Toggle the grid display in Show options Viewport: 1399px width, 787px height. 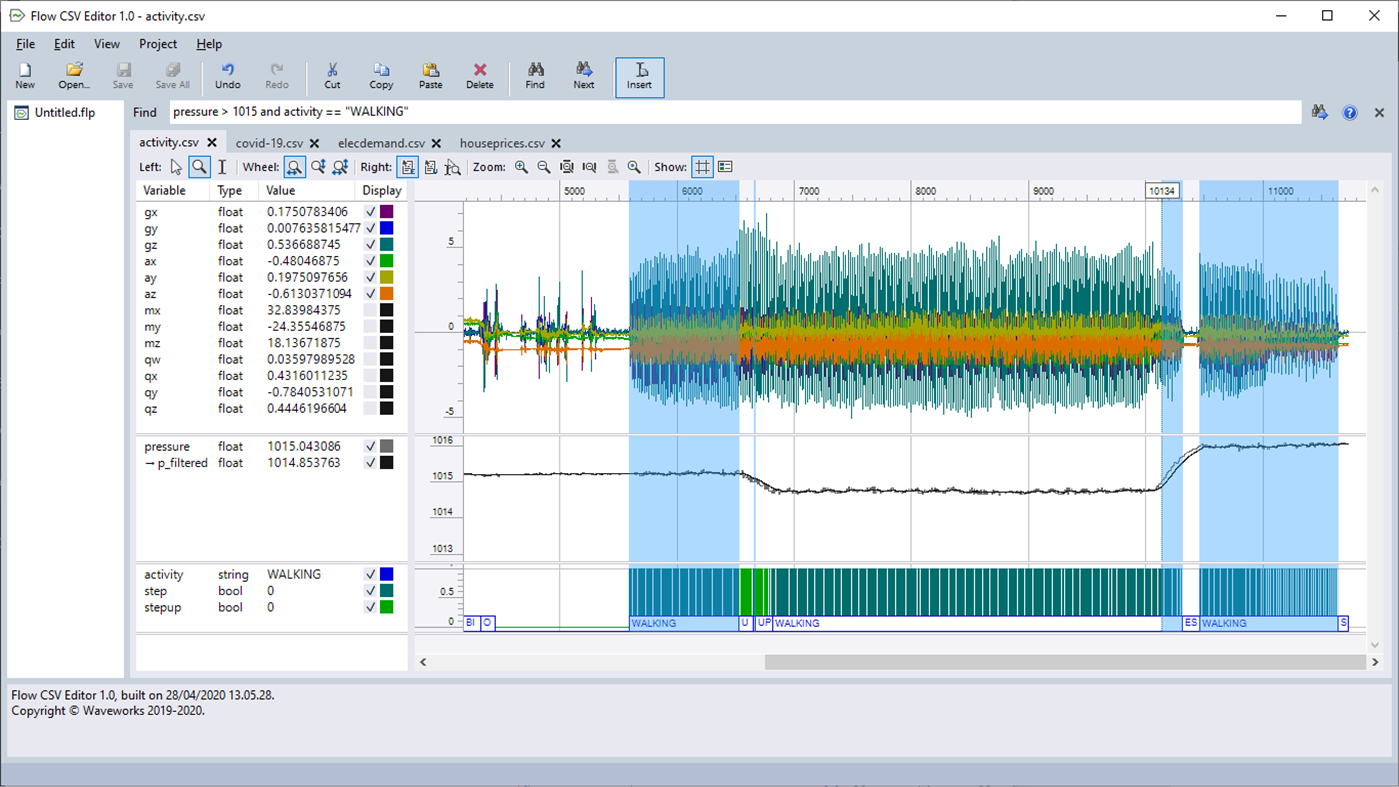coord(702,166)
